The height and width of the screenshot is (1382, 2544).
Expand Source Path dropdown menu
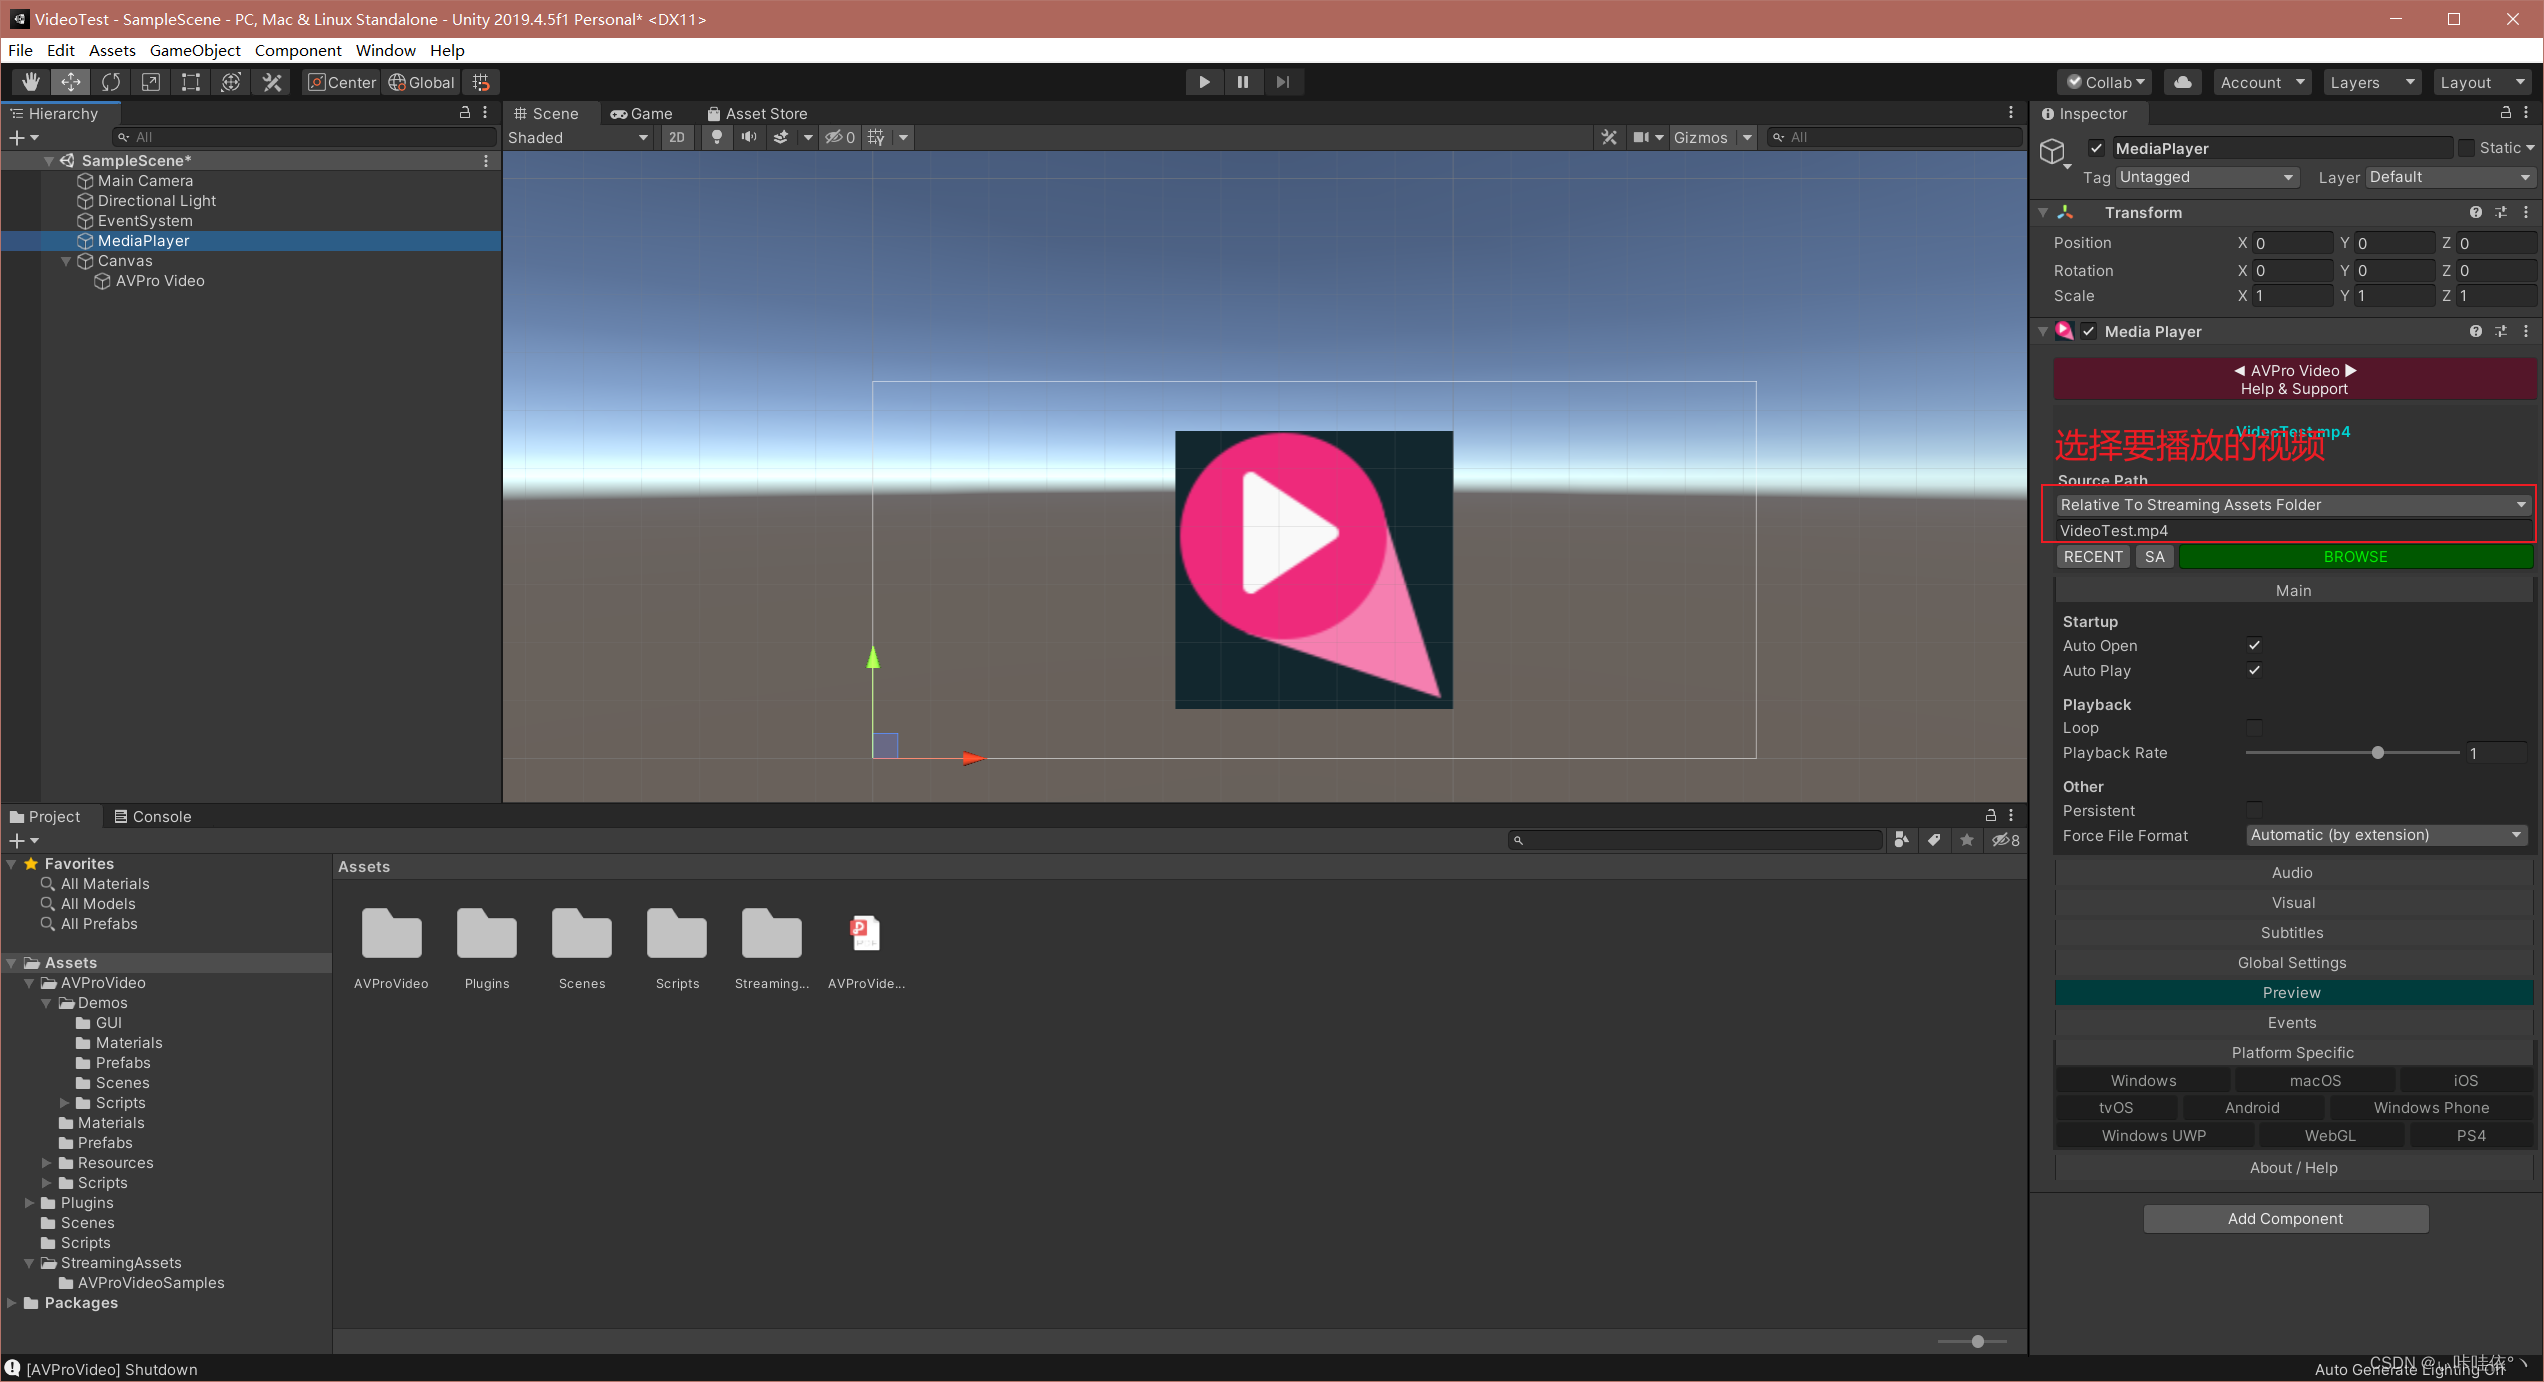(x=2520, y=504)
